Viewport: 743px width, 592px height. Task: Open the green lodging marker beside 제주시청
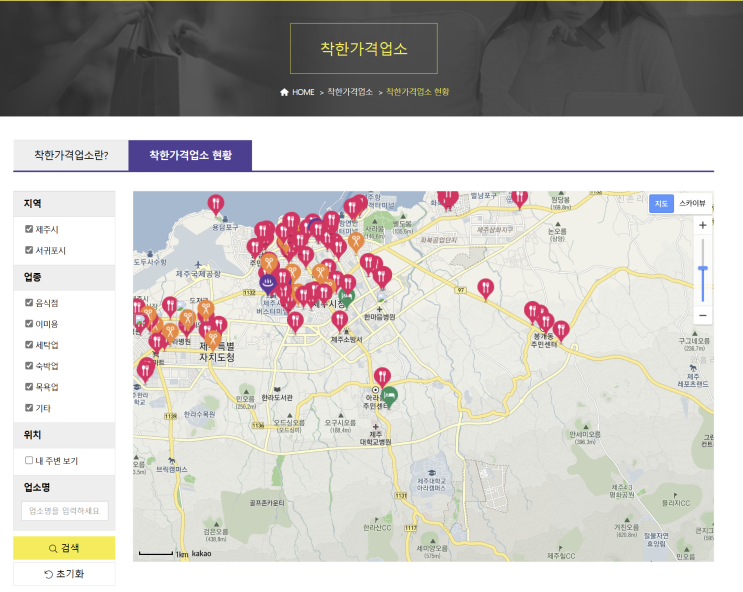click(346, 299)
